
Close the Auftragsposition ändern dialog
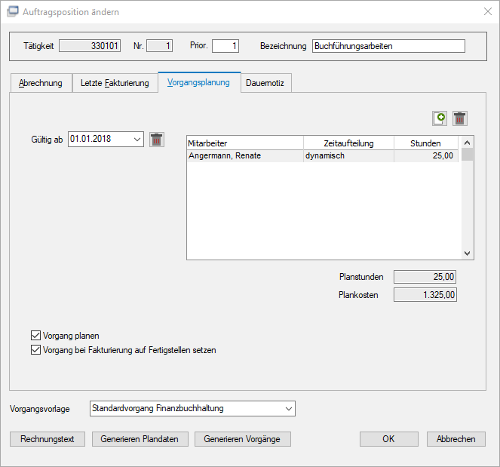pyautogui.click(x=488, y=11)
